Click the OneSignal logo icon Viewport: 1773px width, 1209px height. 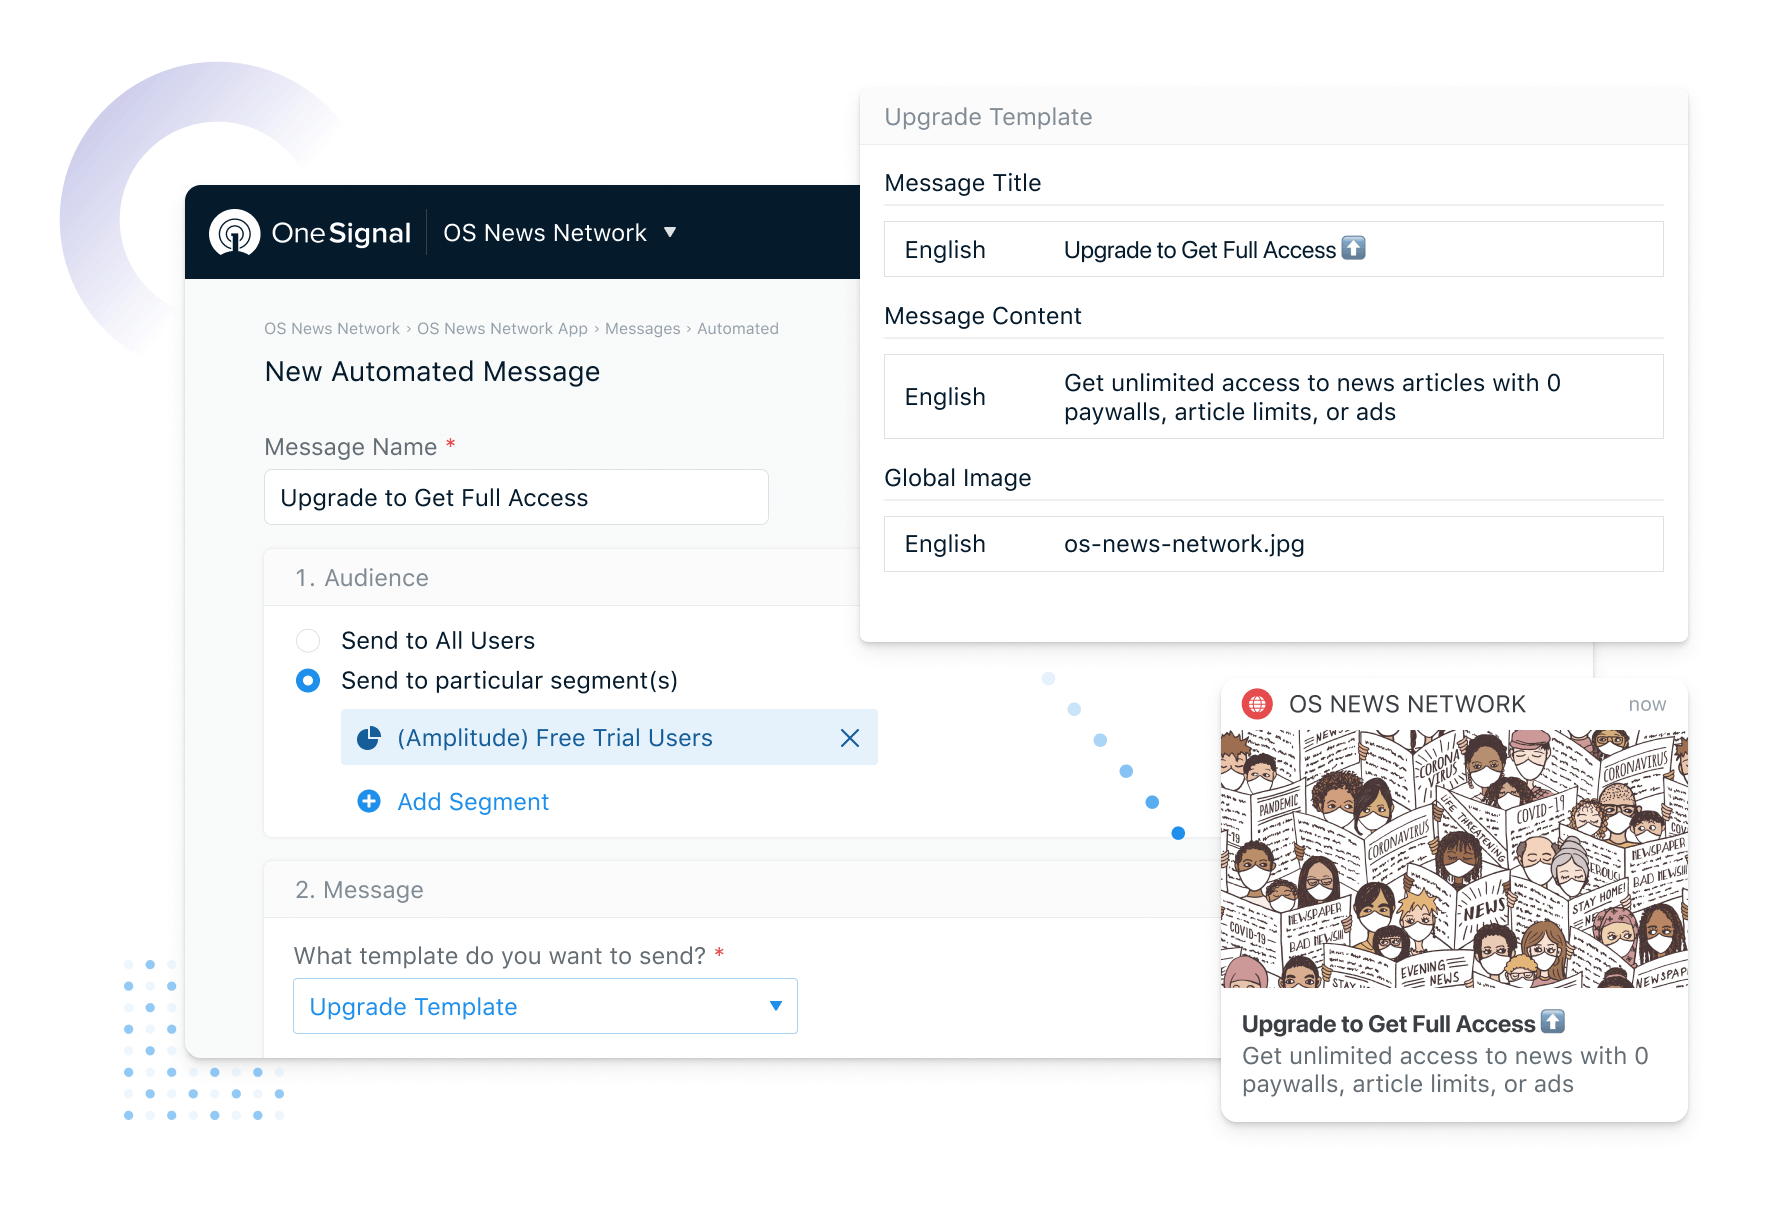[235, 232]
